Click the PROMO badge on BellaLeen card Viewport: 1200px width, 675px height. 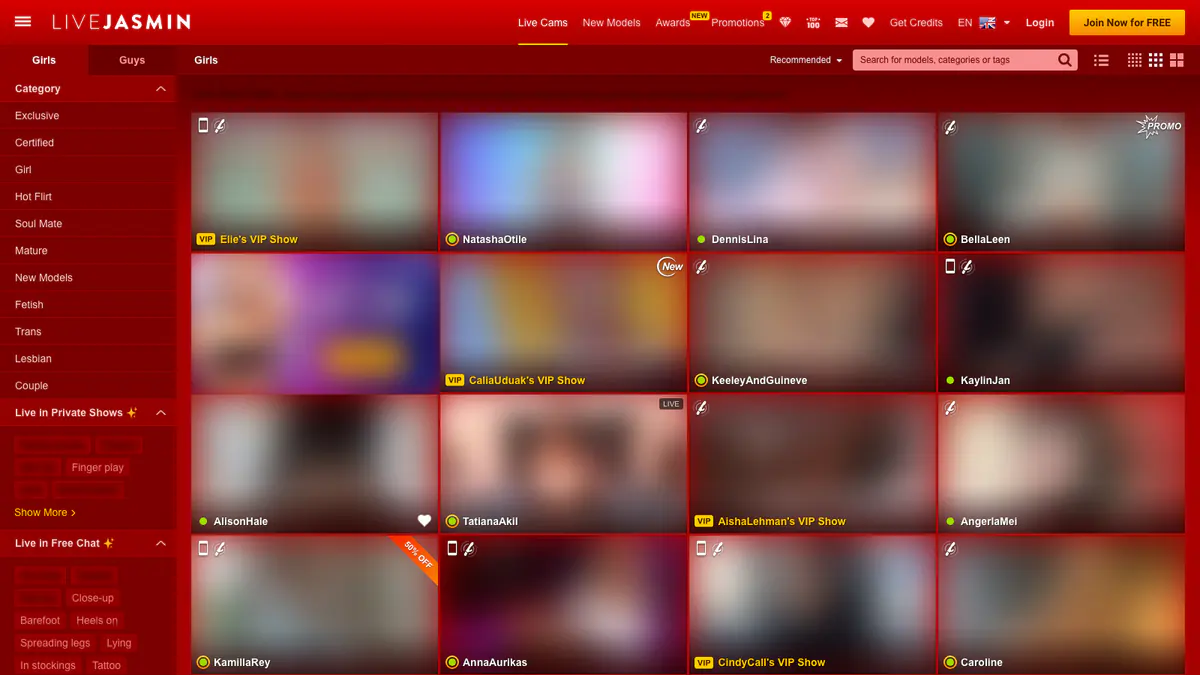[1159, 126]
